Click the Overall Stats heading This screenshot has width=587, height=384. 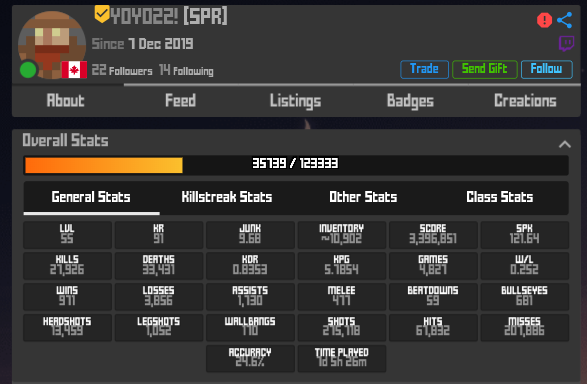tap(66, 140)
